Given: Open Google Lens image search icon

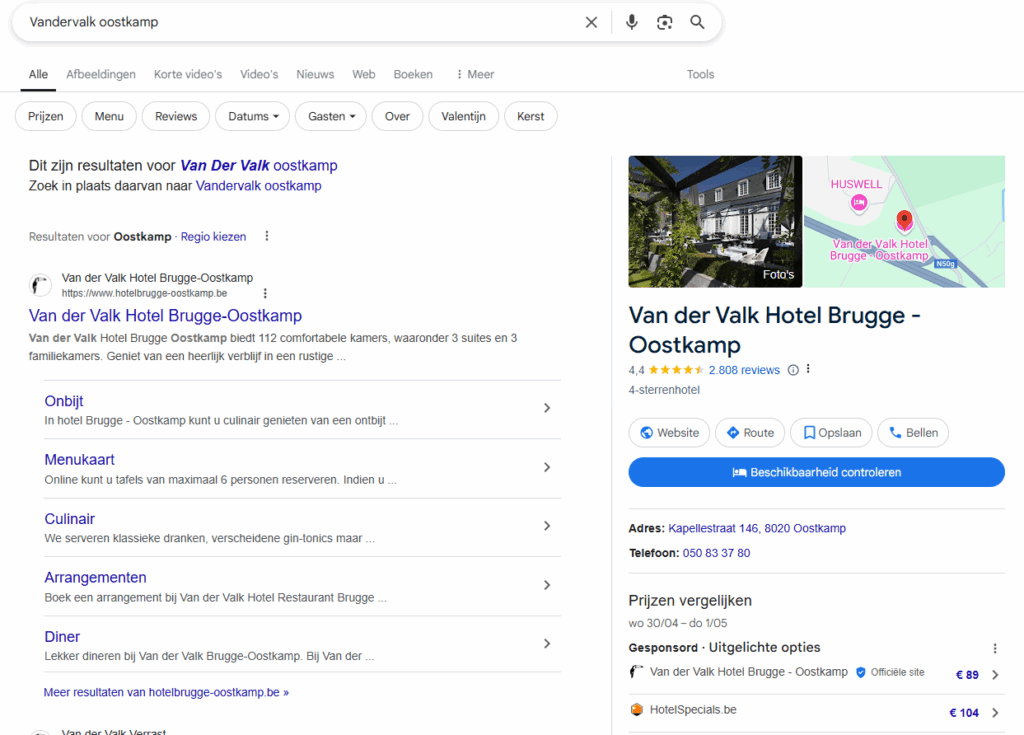Looking at the screenshot, I should [x=664, y=22].
